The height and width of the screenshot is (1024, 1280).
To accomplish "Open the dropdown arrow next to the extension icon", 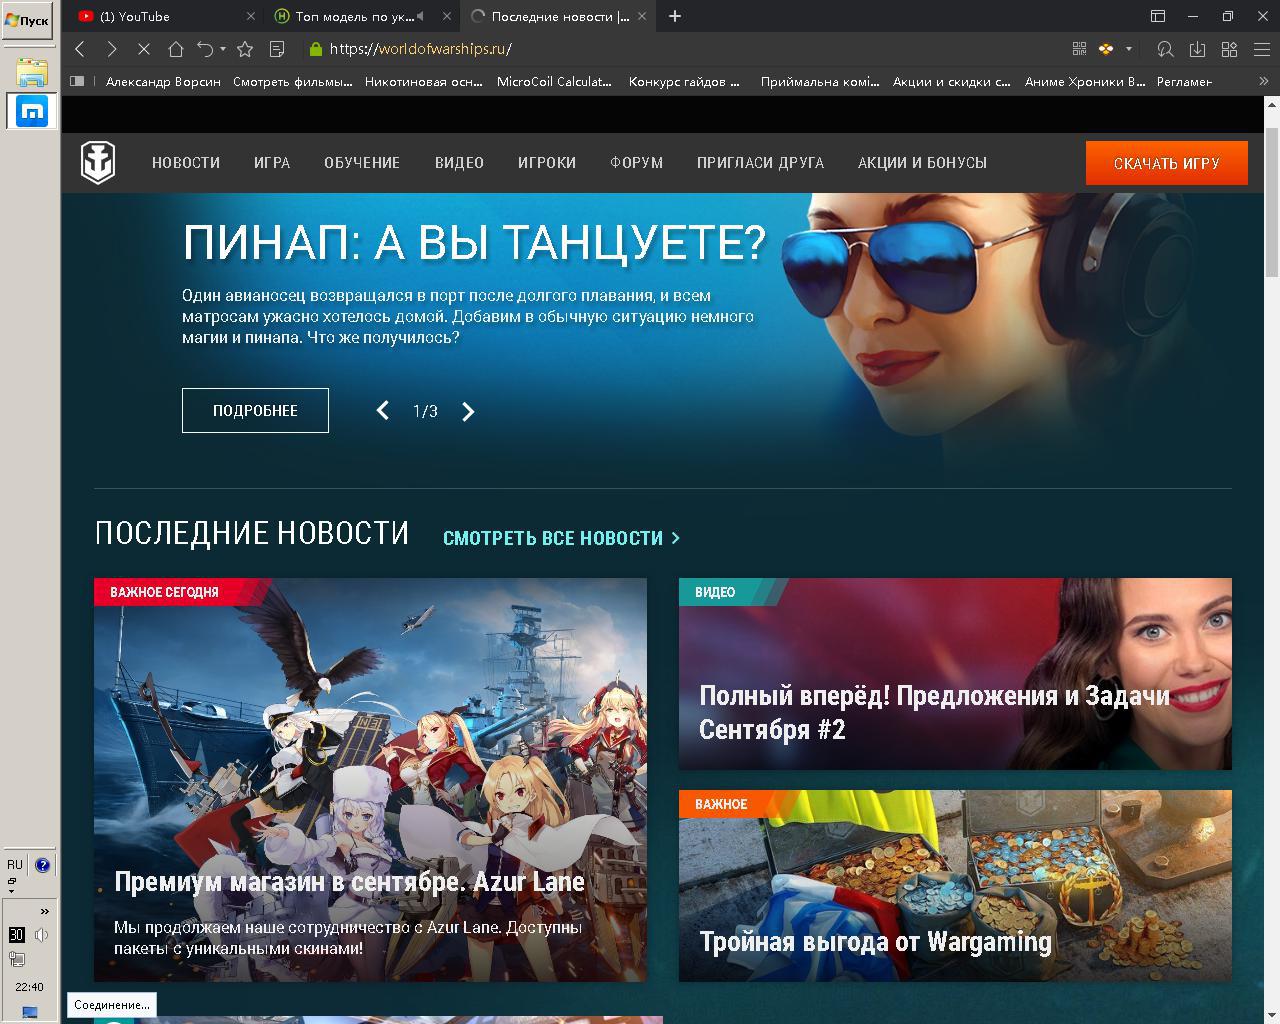I will 1129,48.
